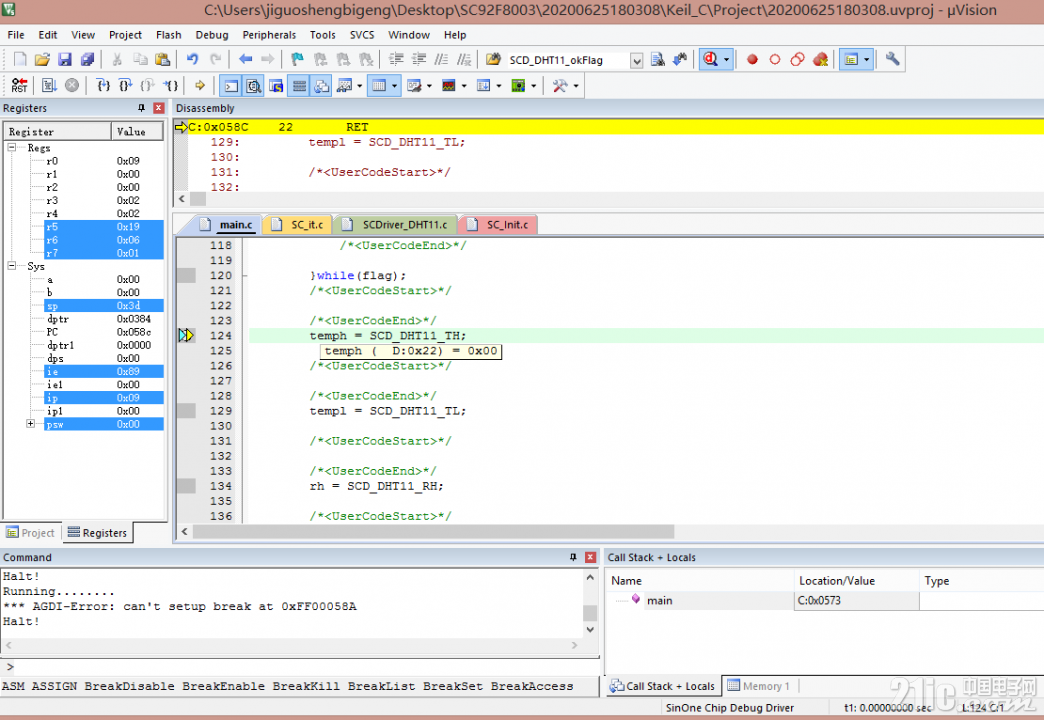Open the debug session button's dropdown arrow
Image resolution: width=1044 pixels, height=720 pixels.
point(726,60)
